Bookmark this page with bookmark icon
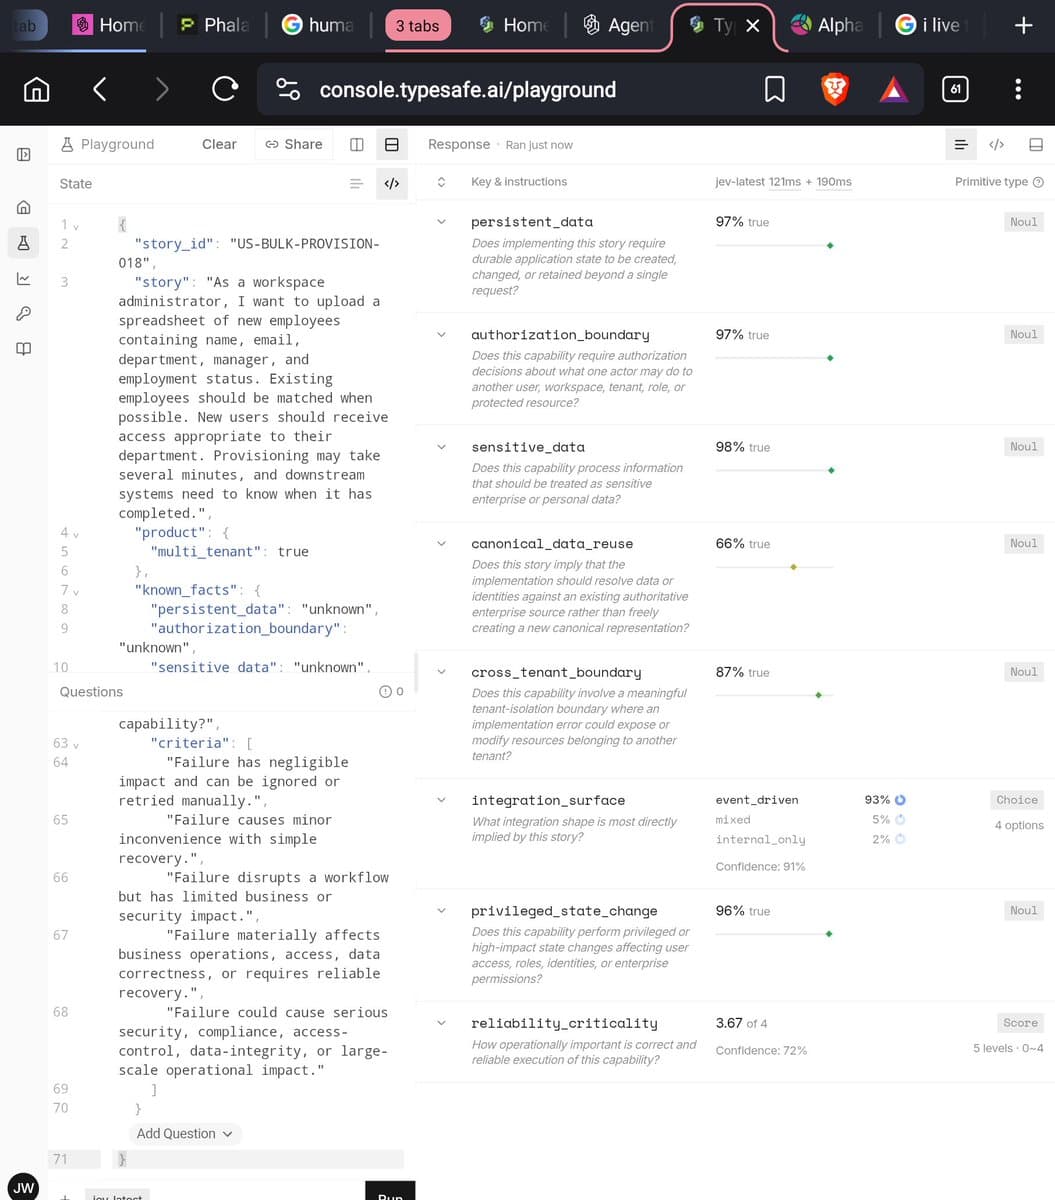1055x1200 pixels. click(x=774, y=90)
